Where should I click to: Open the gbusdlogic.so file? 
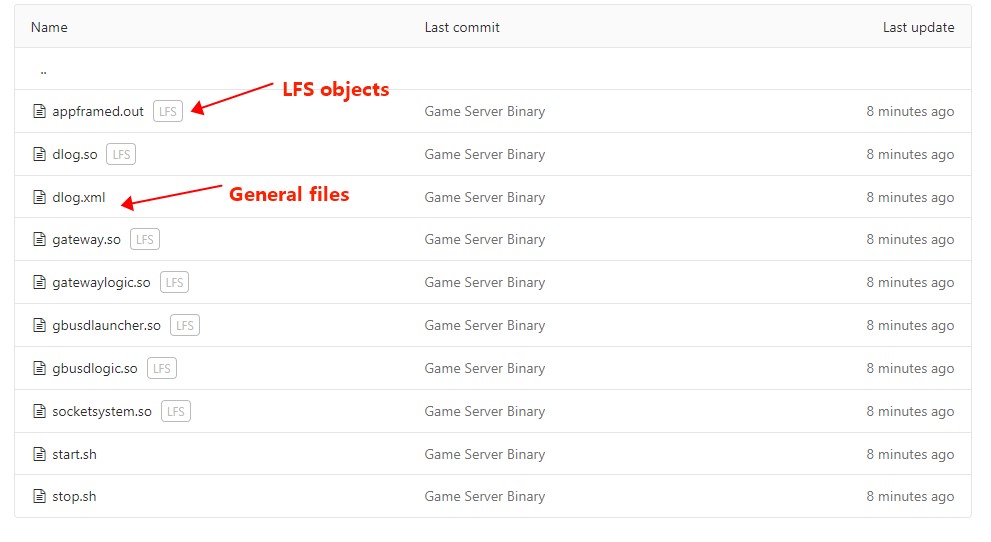point(95,369)
